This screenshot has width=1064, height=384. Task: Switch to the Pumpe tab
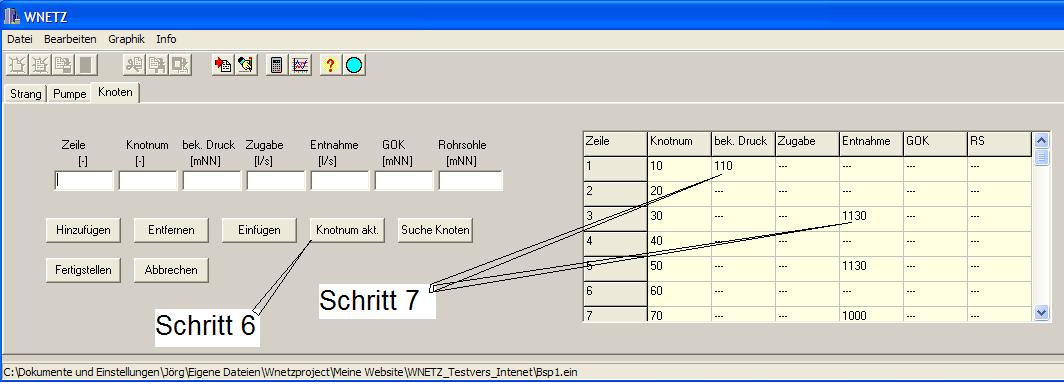point(70,94)
